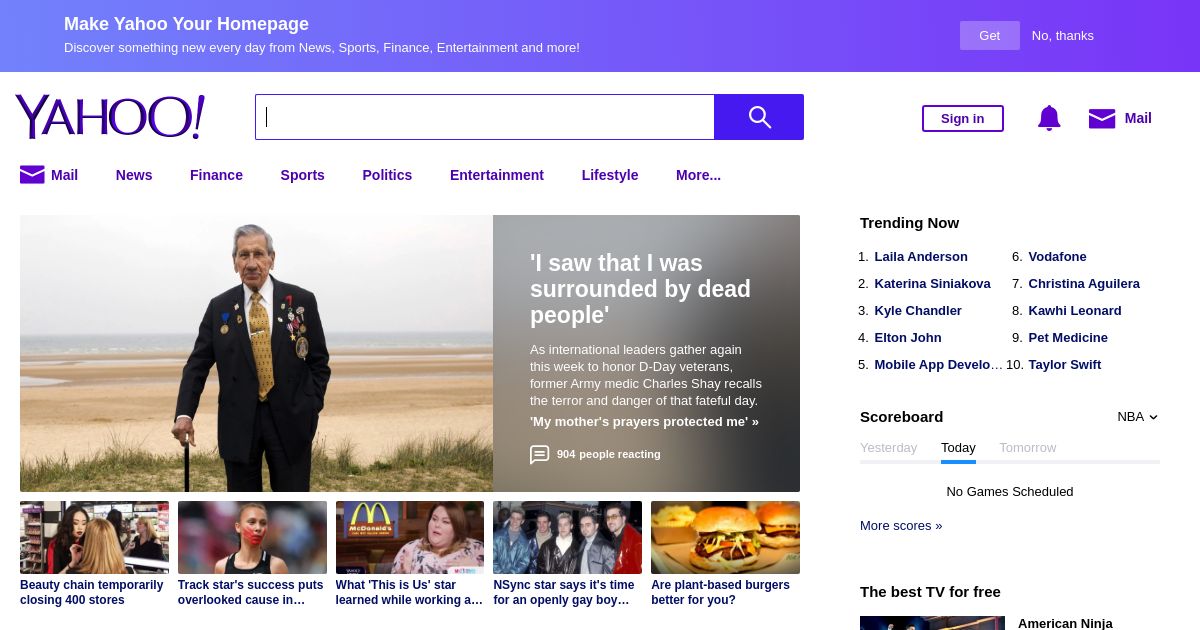This screenshot has height=630, width=1200.
Task: Expand the NBA league dropdown
Action: pyautogui.click(x=1137, y=417)
